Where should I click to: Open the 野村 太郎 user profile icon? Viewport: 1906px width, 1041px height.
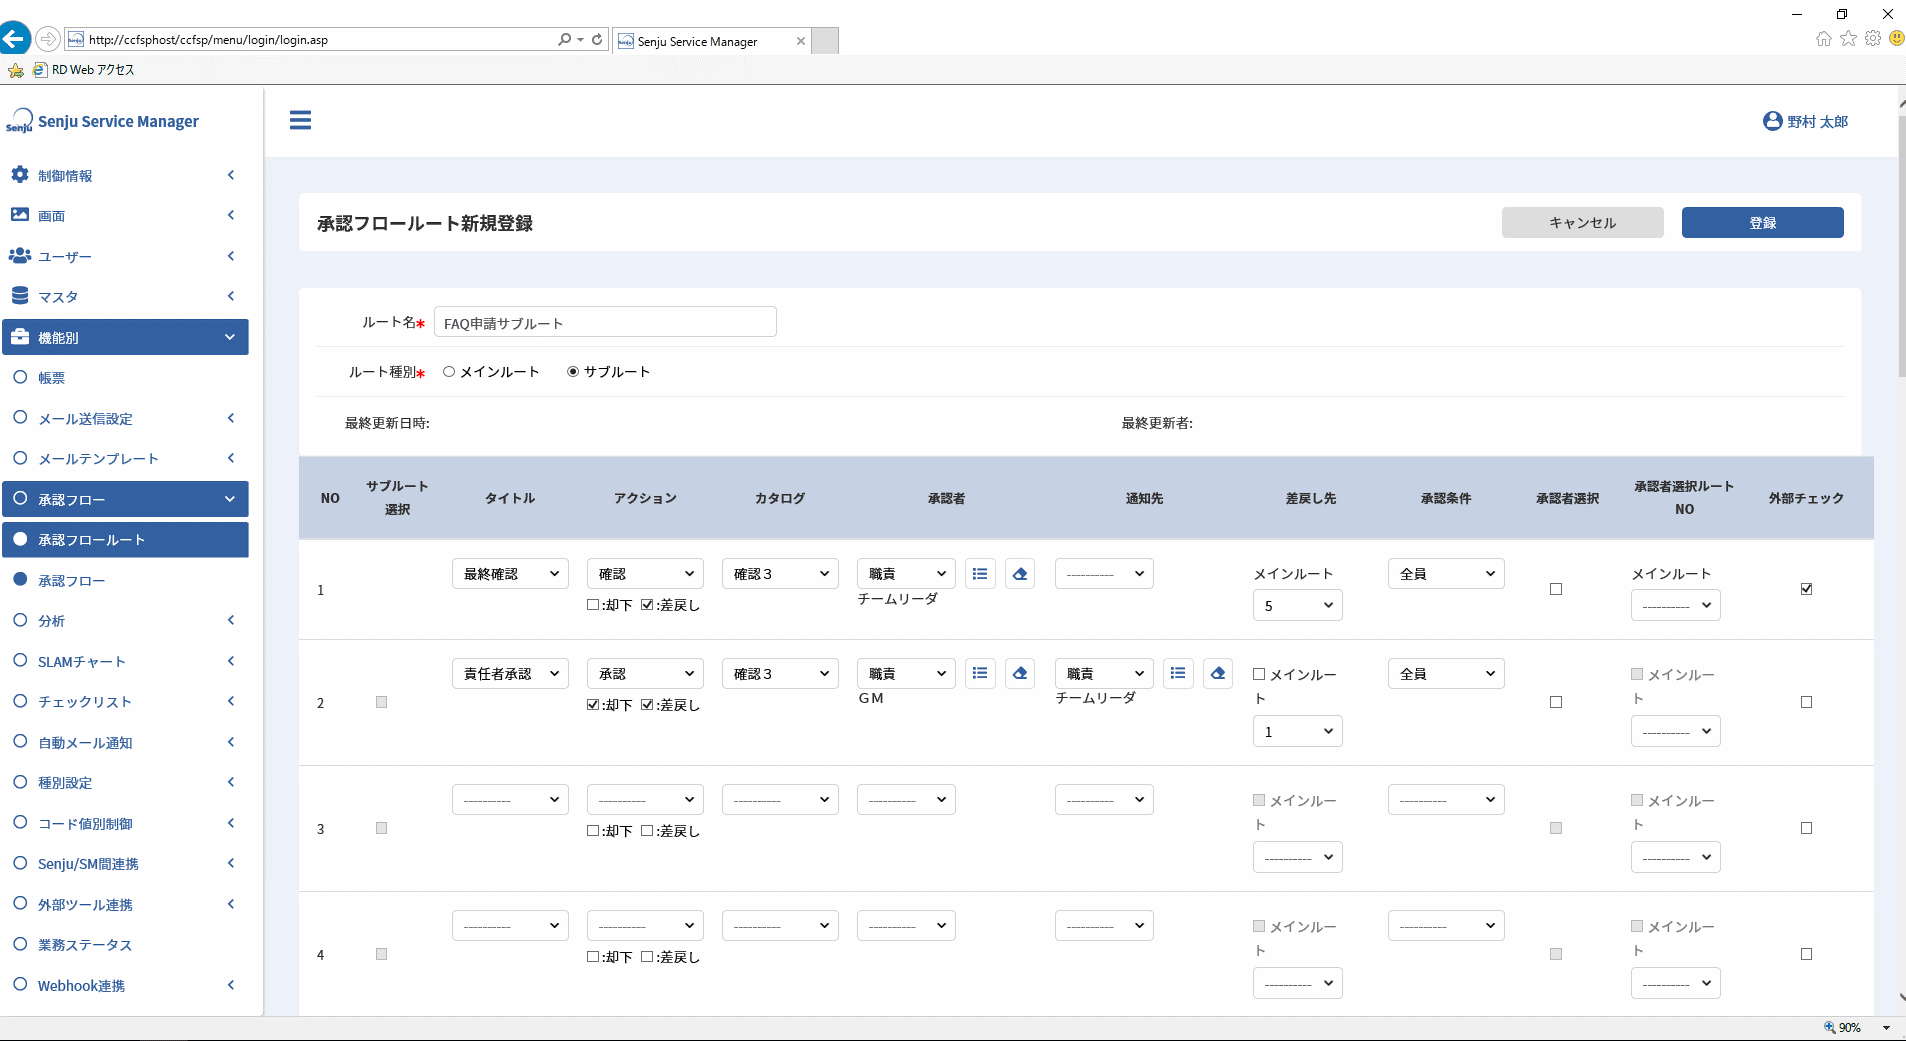(1772, 121)
